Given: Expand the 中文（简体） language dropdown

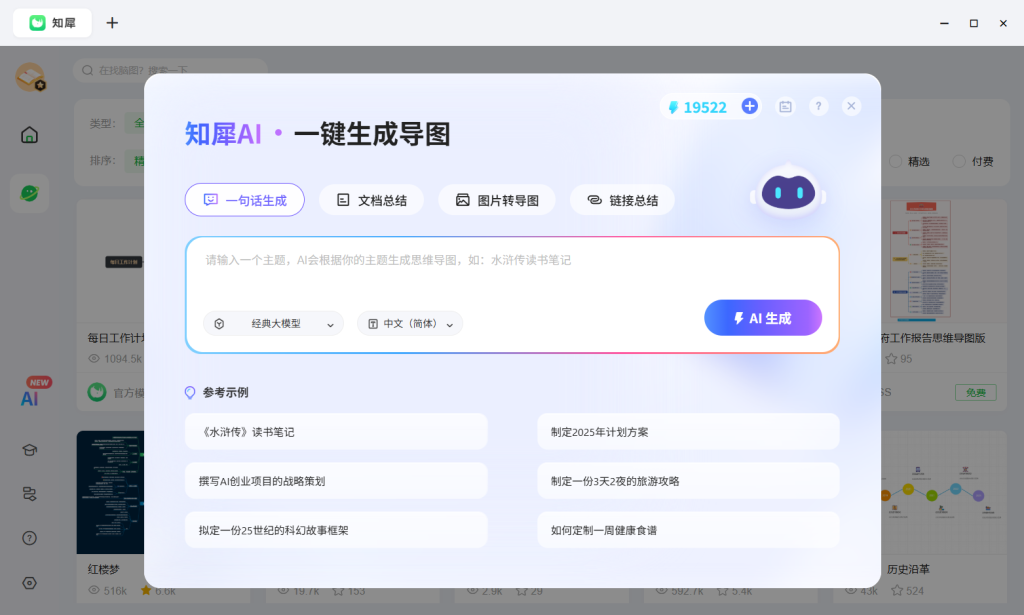Looking at the screenshot, I should point(410,324).
